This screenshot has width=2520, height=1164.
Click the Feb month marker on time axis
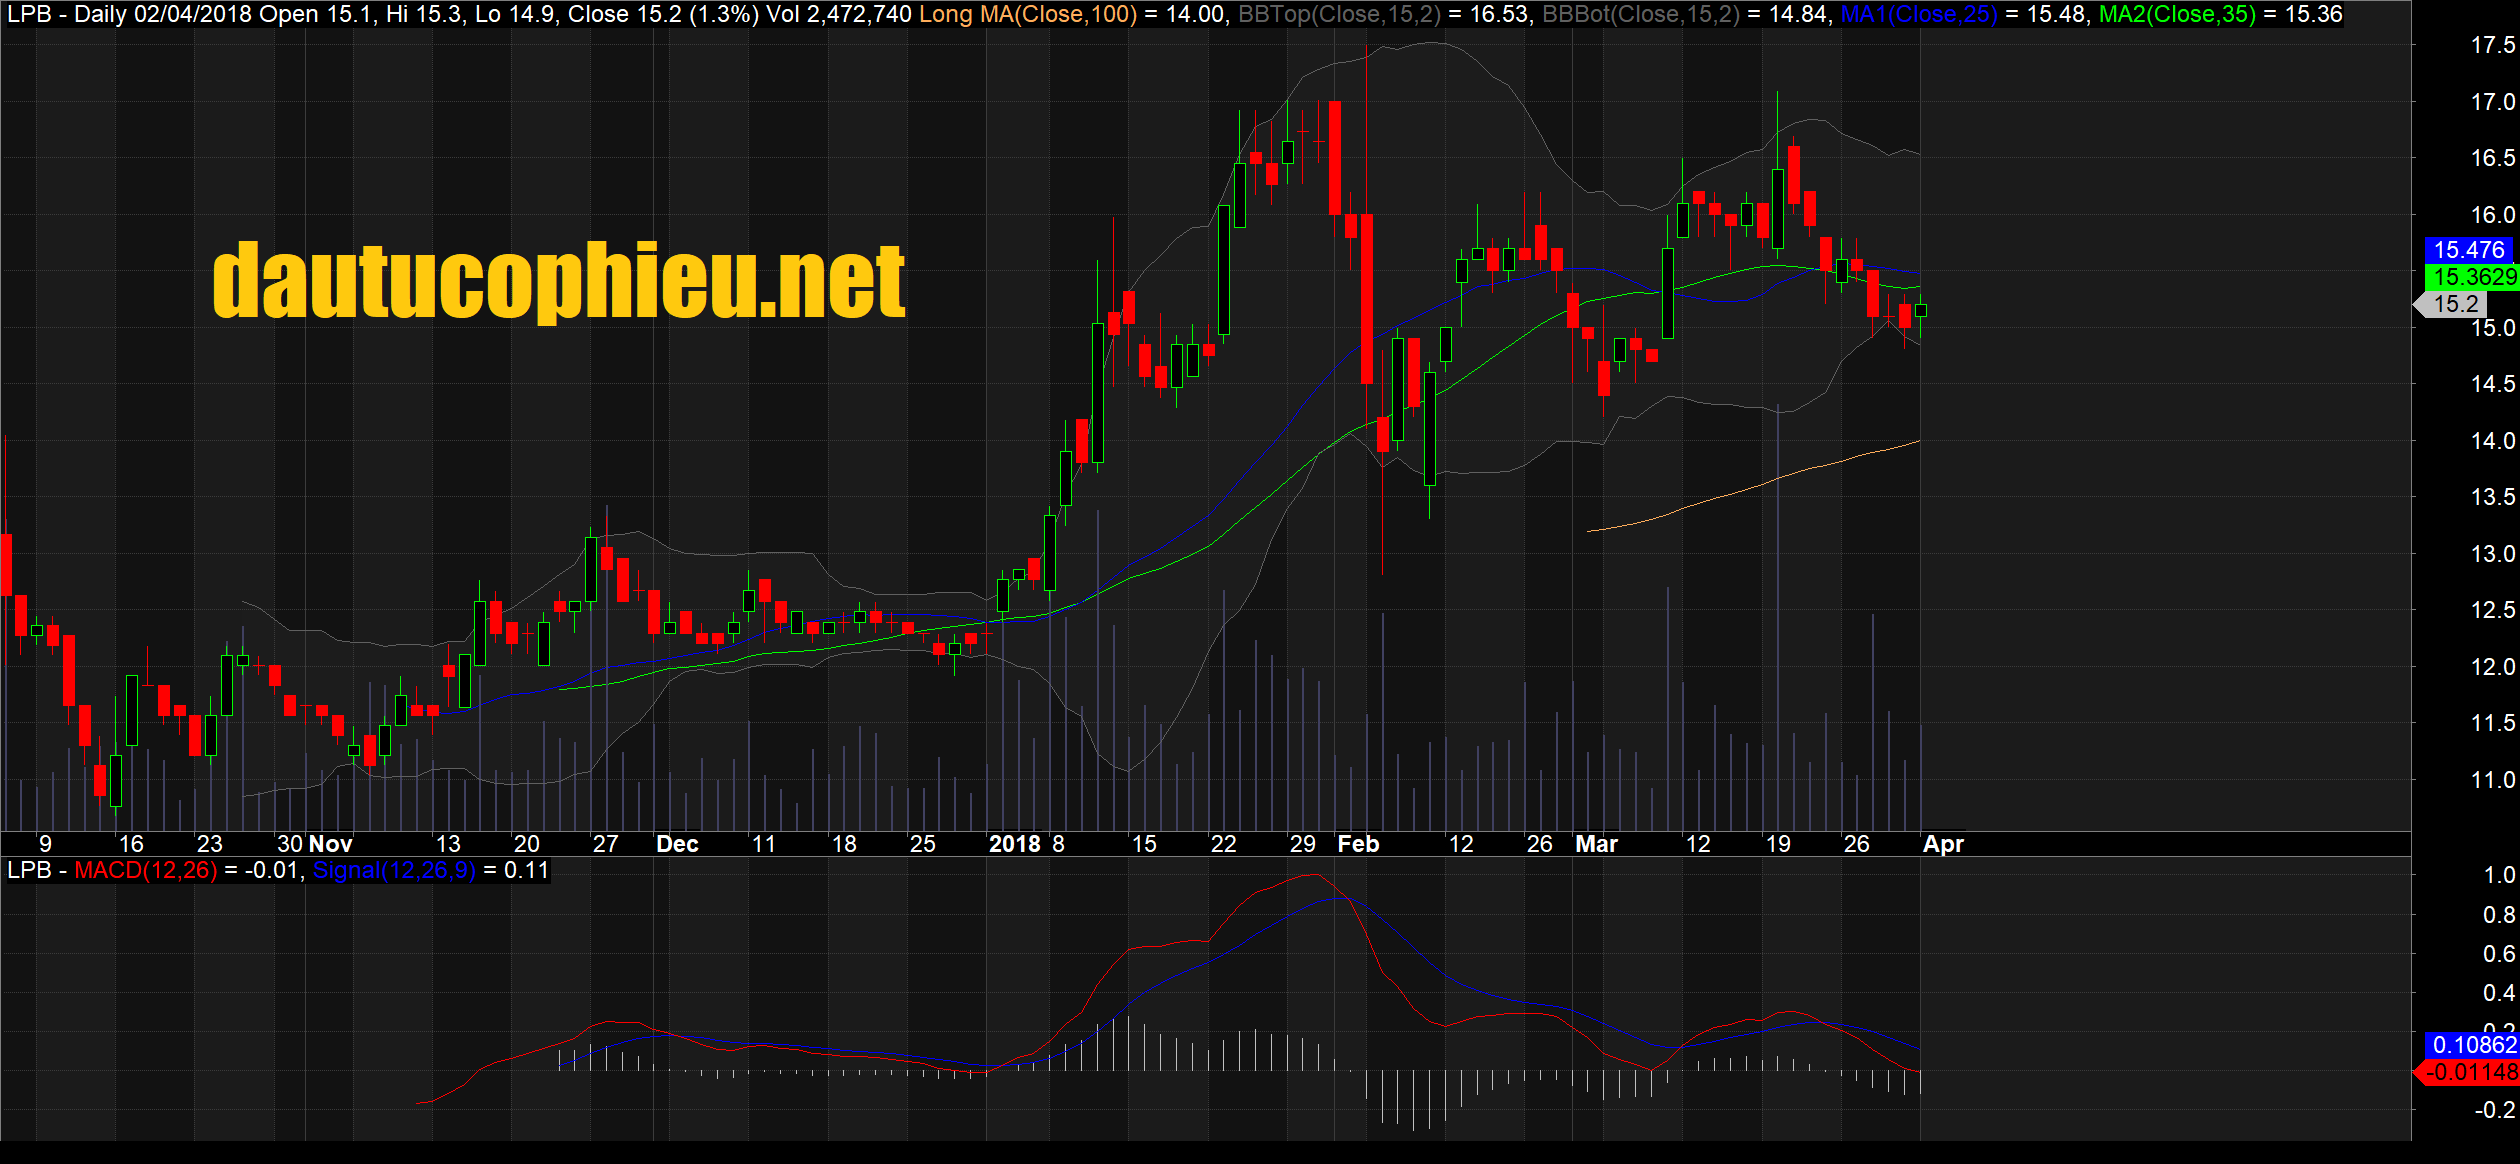point(1358,844)
